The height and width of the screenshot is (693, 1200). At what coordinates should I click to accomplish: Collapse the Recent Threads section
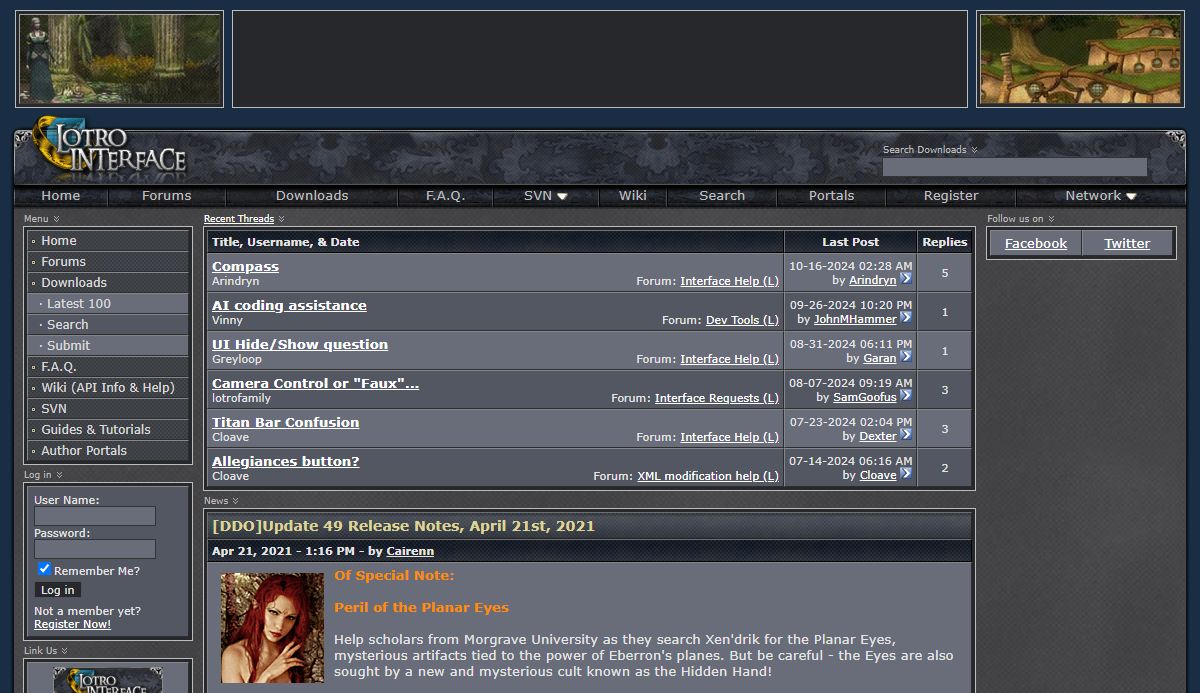281,219
